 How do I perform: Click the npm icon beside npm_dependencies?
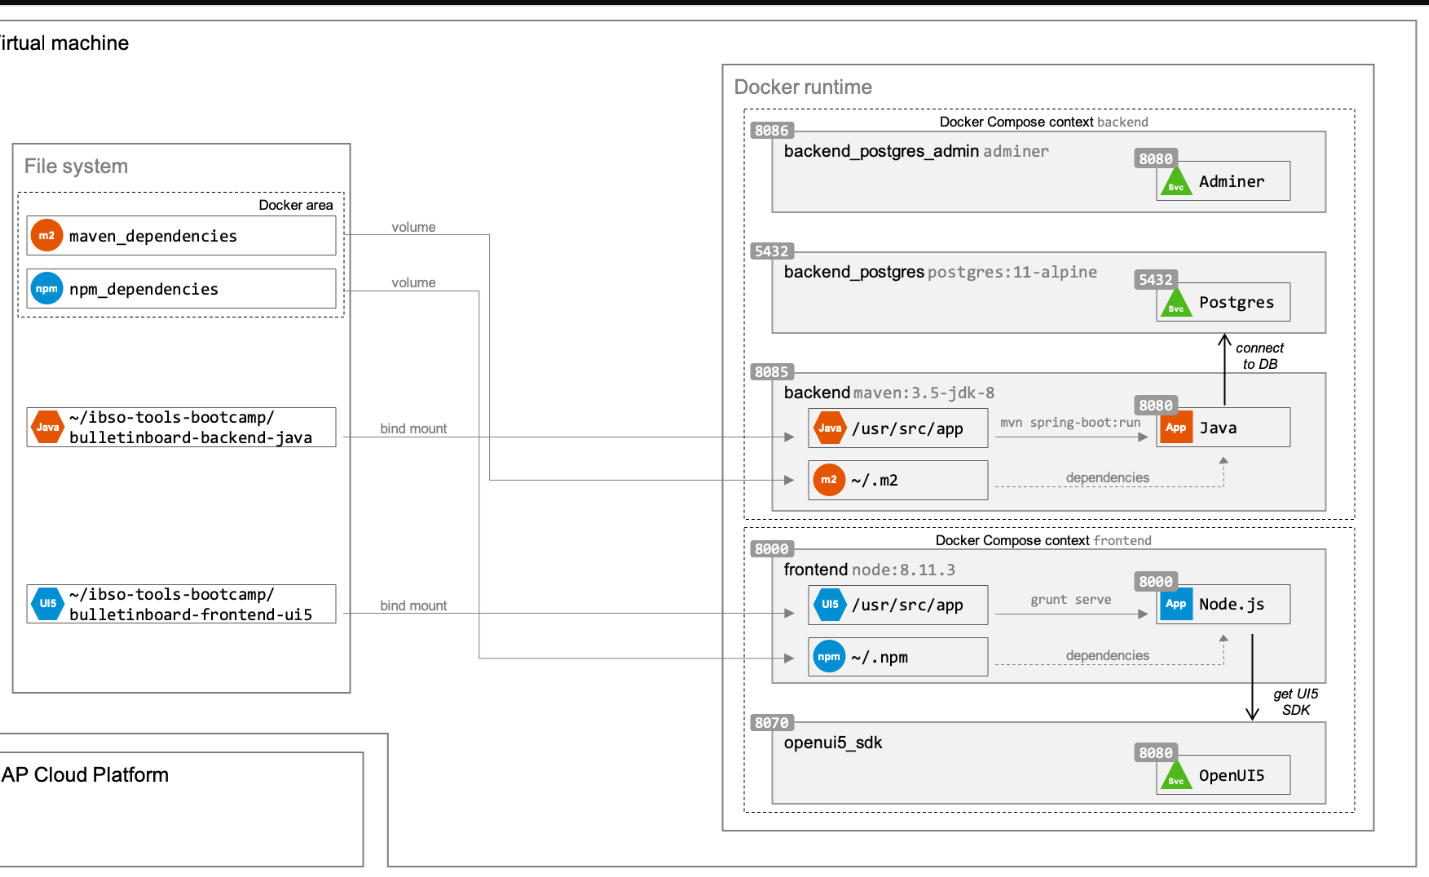pyautogui.click(x=47, y=289)
